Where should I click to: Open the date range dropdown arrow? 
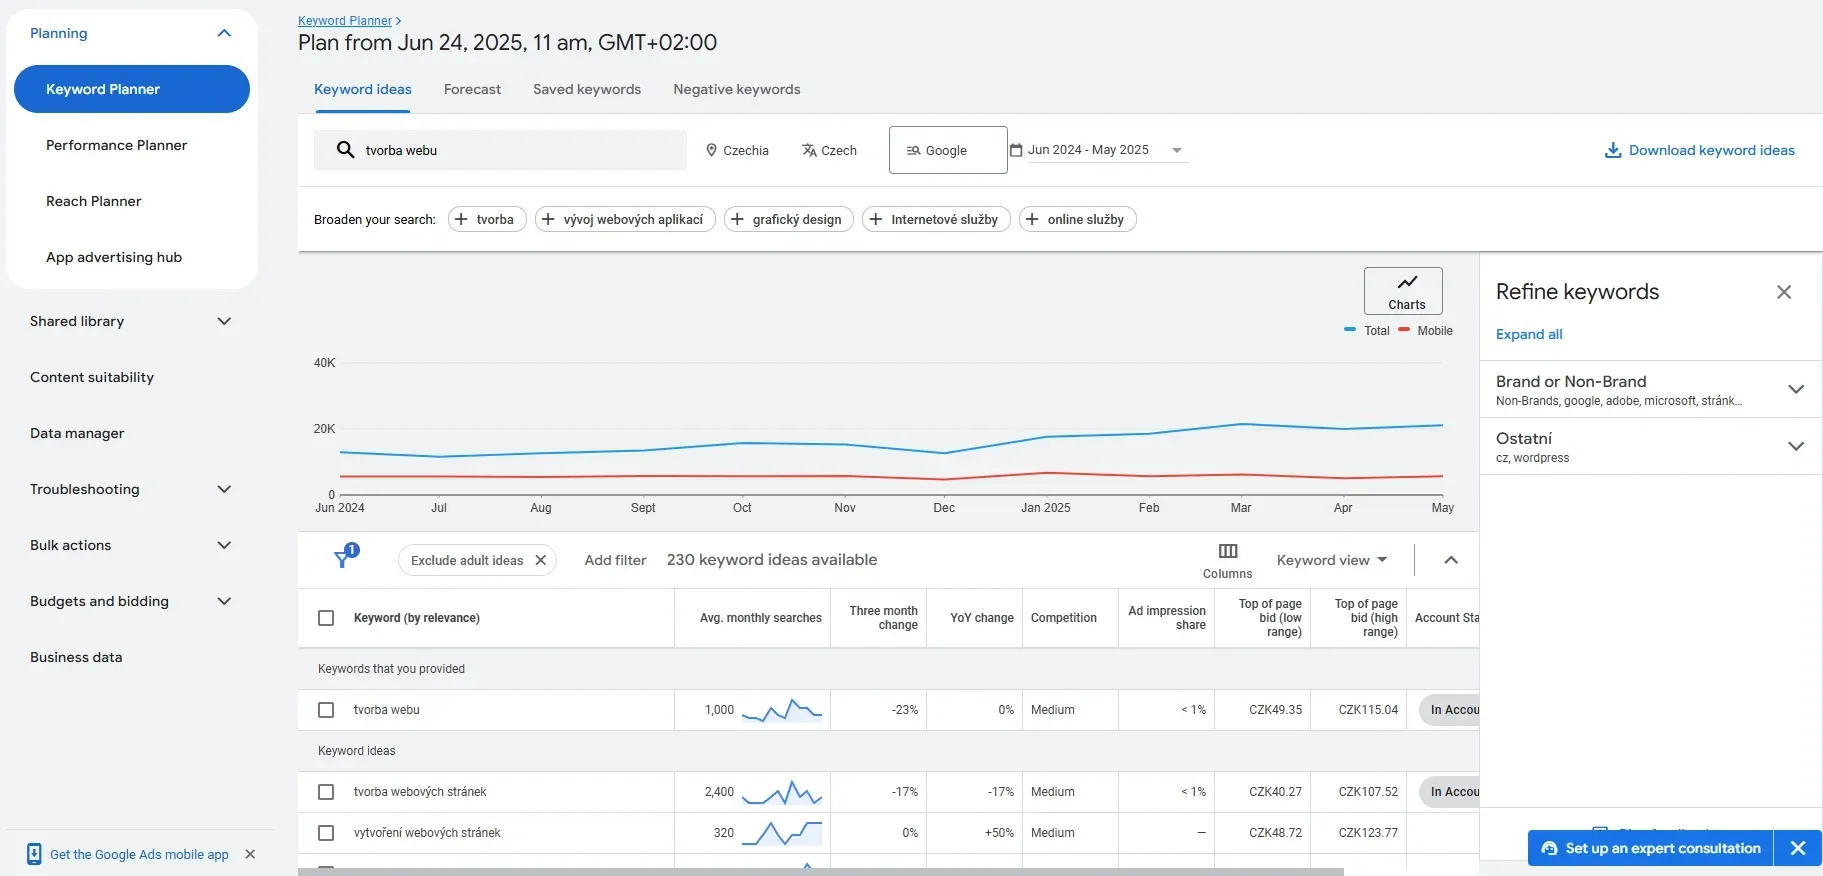click(x=1177, y=150)
